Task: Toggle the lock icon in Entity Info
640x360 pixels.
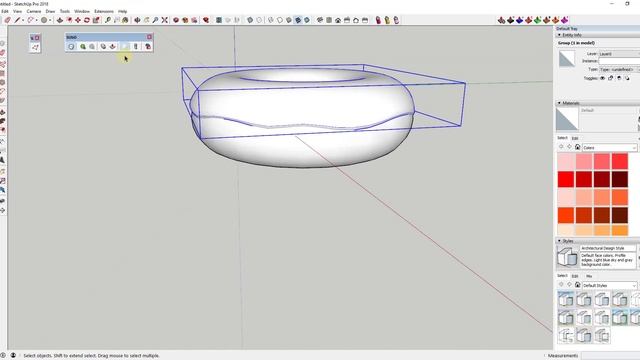Action: [x=611, y=78]
